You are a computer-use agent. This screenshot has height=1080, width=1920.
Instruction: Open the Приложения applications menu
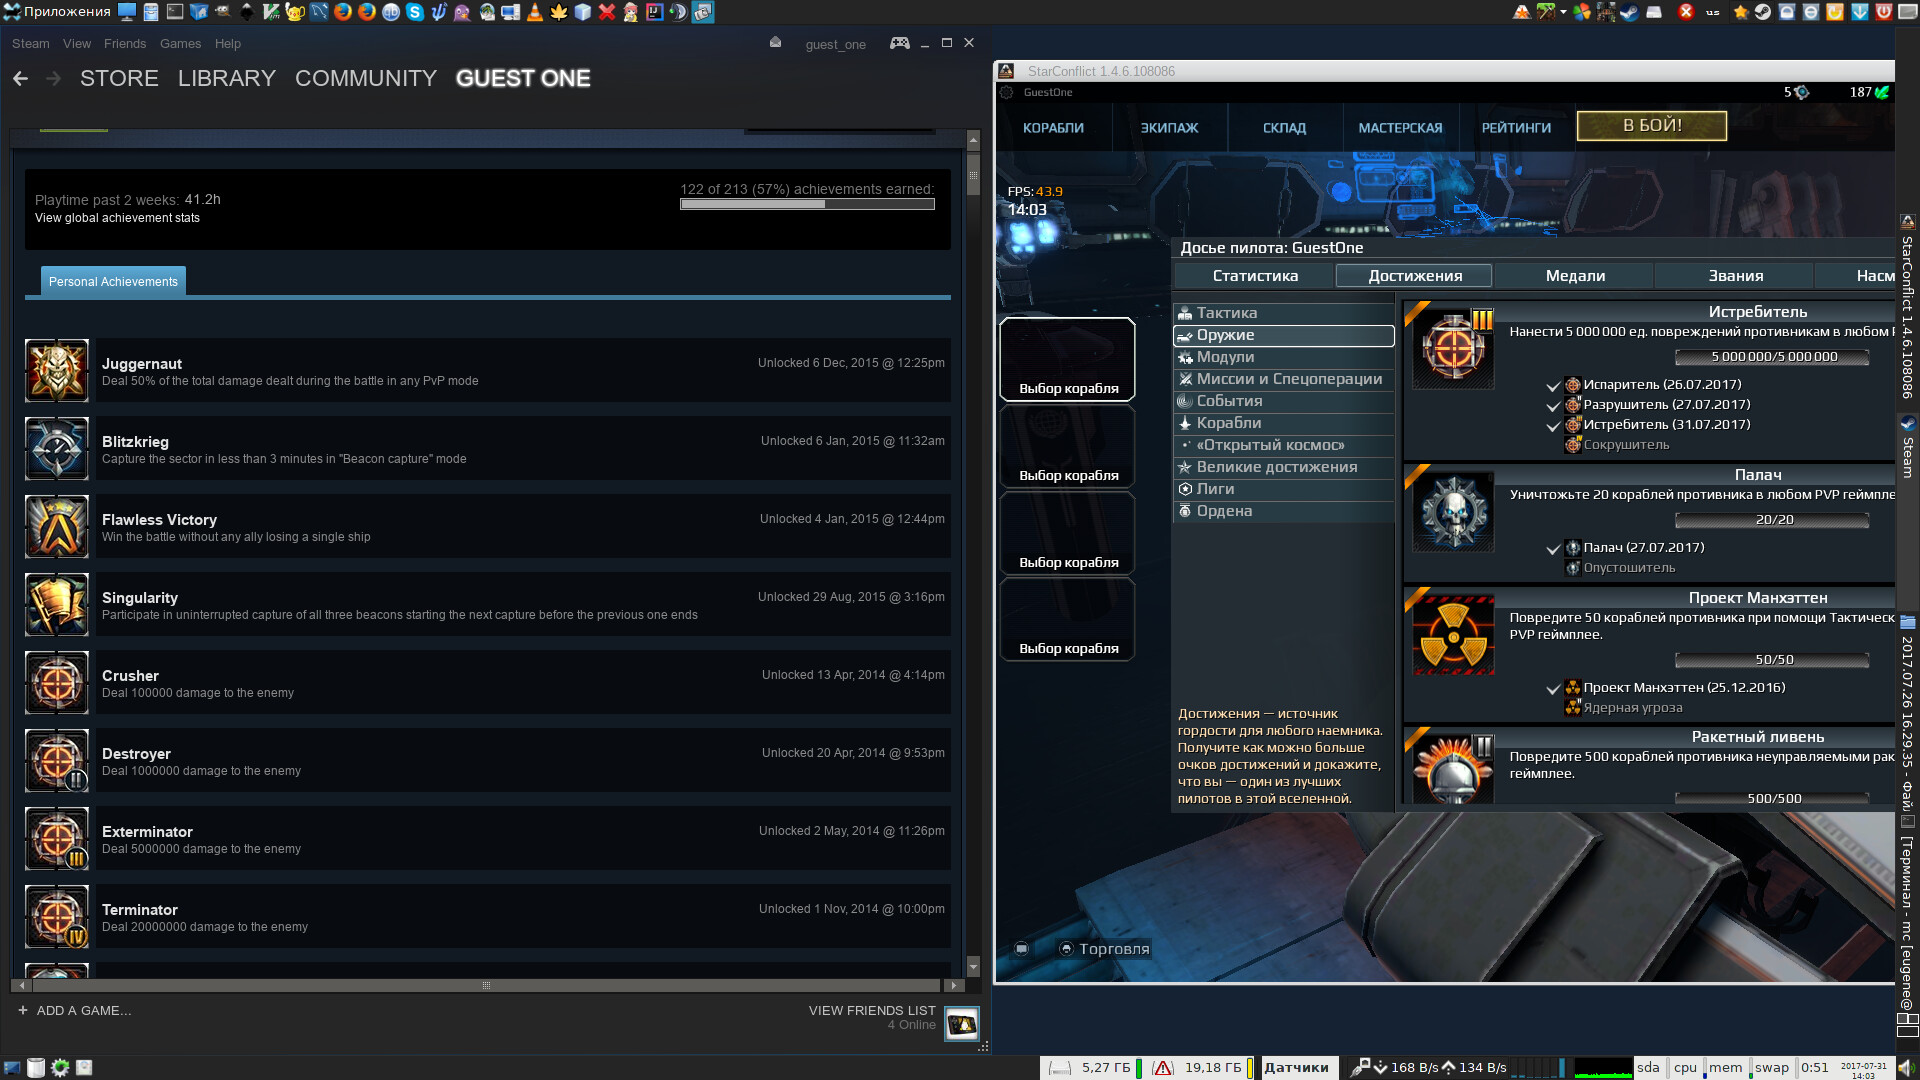coord(57,12)
